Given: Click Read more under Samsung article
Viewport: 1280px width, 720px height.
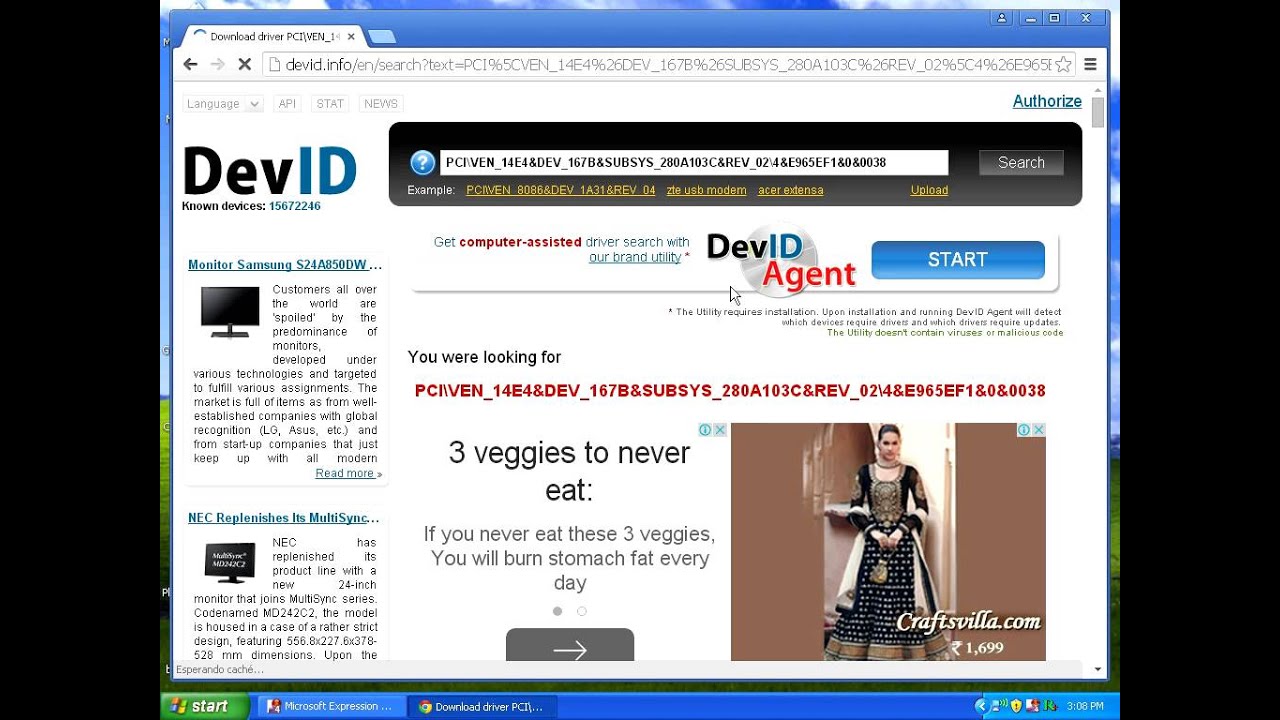Looking at the screenshot, I should click(x=346, y=473).
